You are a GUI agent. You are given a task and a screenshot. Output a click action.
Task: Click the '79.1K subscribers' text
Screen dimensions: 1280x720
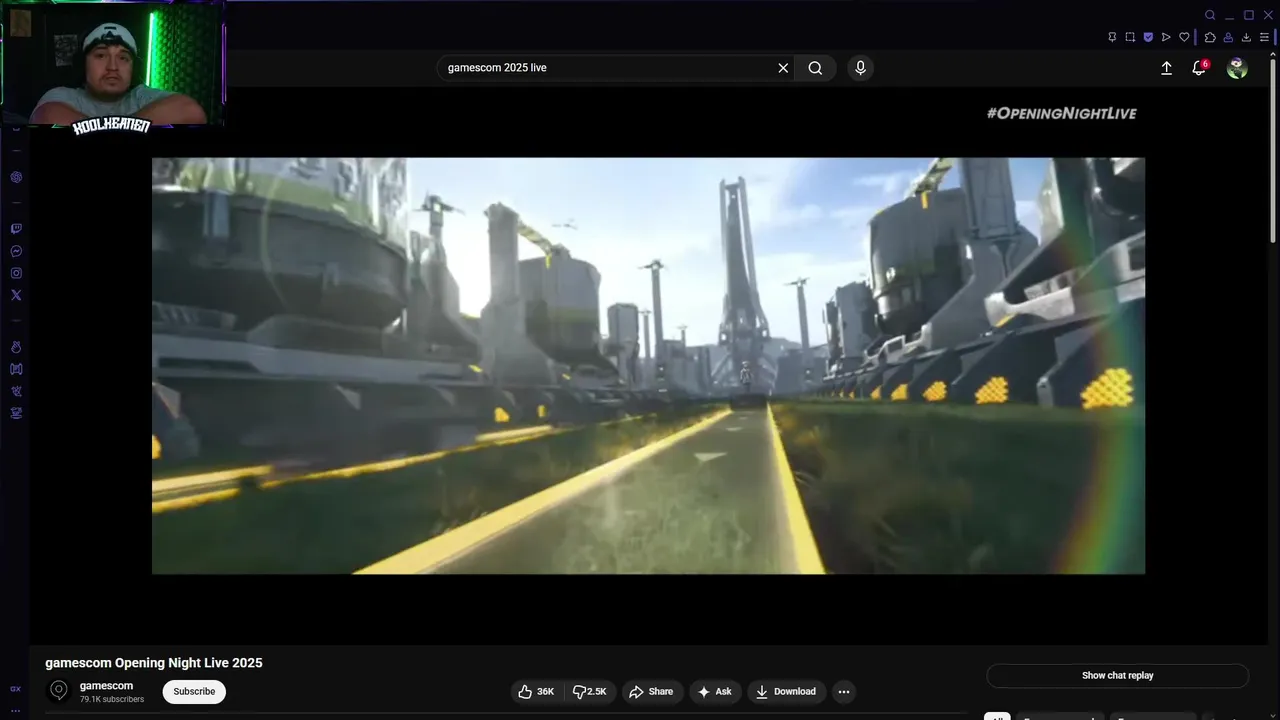112,700
